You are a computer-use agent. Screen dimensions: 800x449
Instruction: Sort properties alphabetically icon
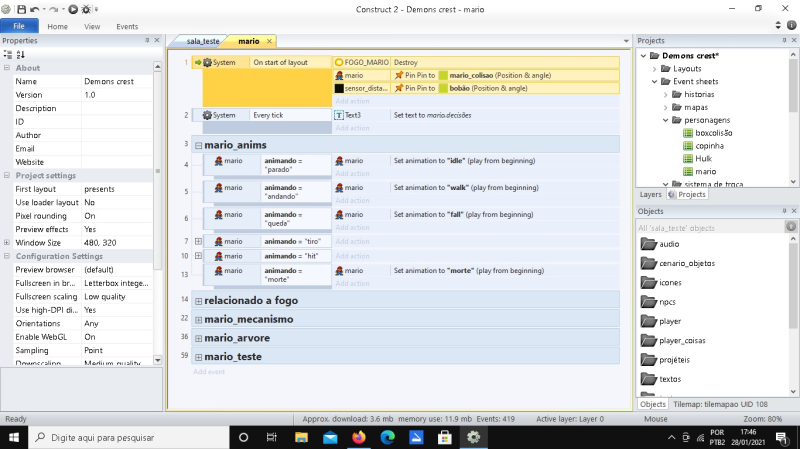(20, 55)
